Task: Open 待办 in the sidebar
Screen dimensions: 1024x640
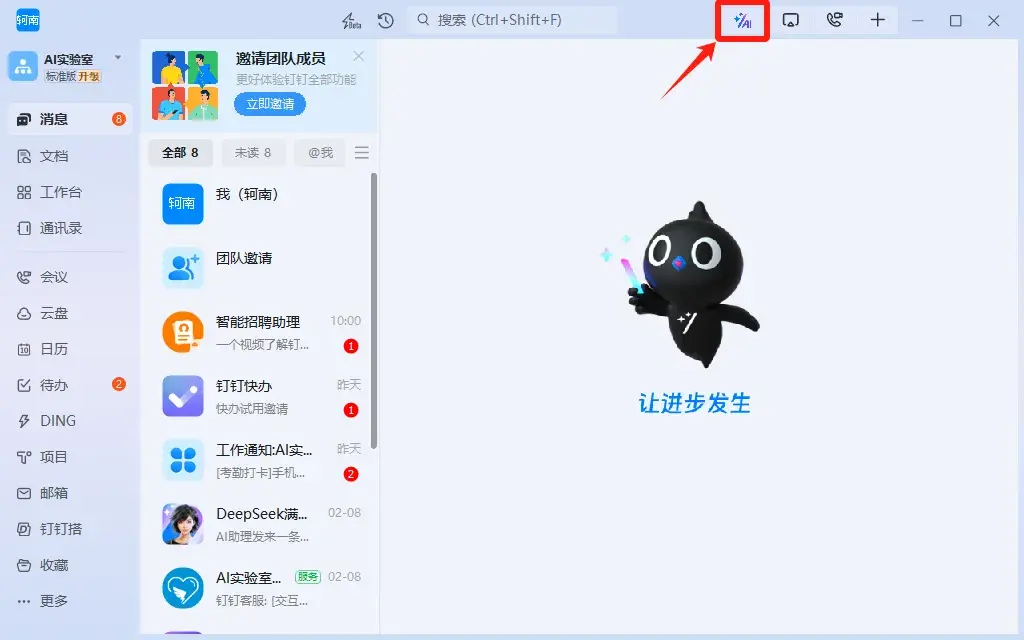Action: coord(71,385)
